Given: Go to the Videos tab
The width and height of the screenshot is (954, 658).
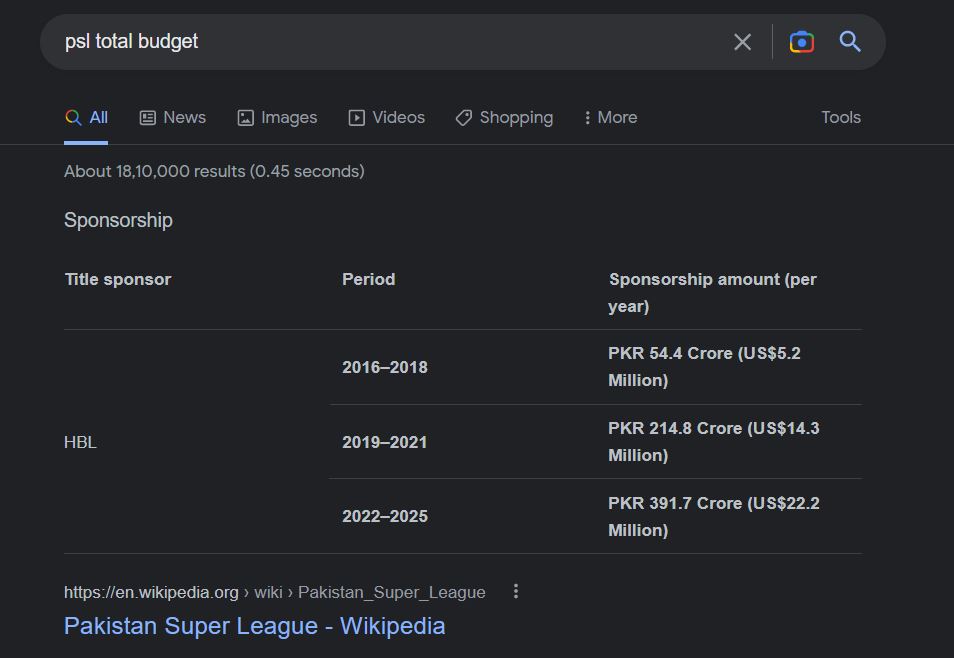Looking at the screenshot, I should tap(386, 117).
